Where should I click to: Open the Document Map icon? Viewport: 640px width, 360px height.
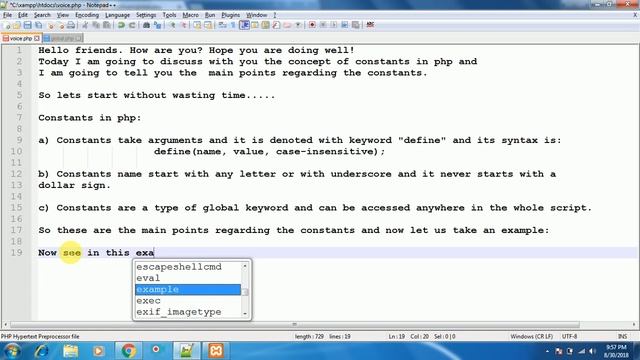click(x=265, y=25)
